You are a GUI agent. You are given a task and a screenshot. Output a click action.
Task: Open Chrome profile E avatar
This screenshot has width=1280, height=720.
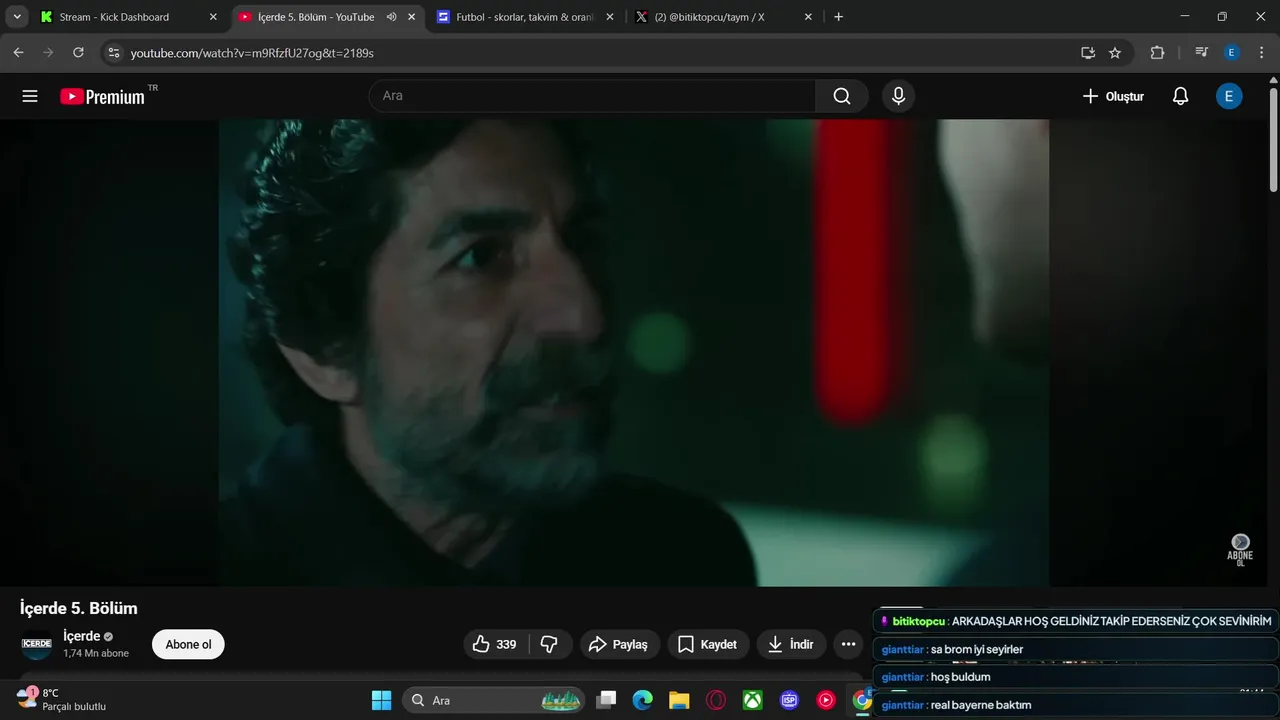click(1232, 52)
